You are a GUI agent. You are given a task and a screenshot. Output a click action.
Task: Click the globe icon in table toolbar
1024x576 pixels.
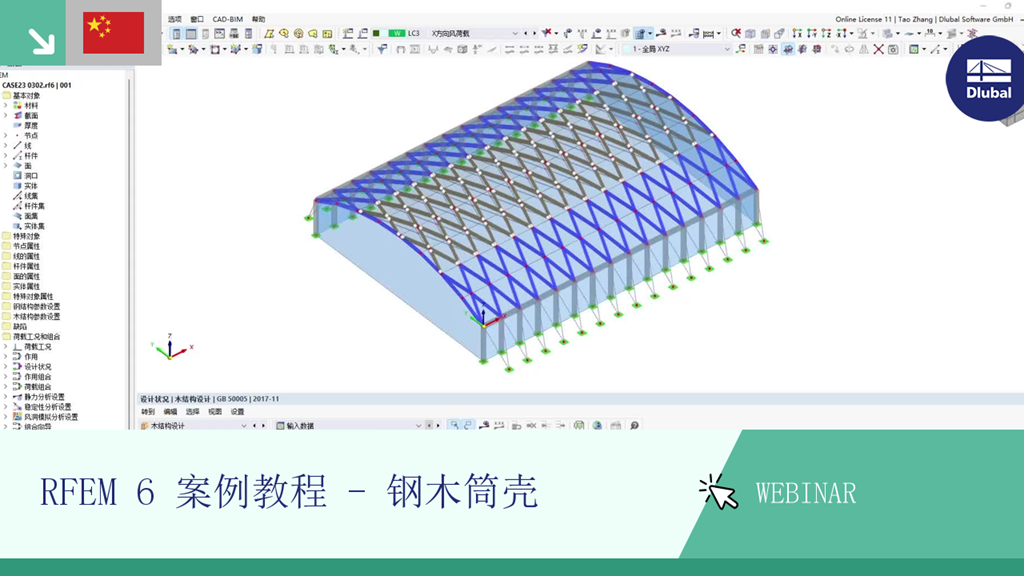click(x=598, y=426)
